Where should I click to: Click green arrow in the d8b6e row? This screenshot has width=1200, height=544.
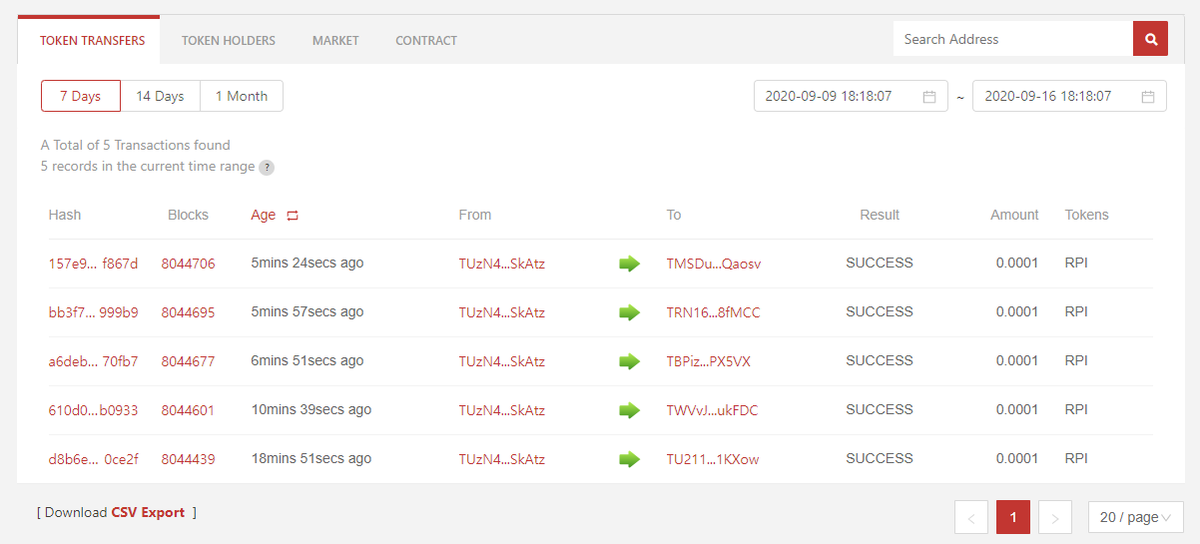click(629, 459)
